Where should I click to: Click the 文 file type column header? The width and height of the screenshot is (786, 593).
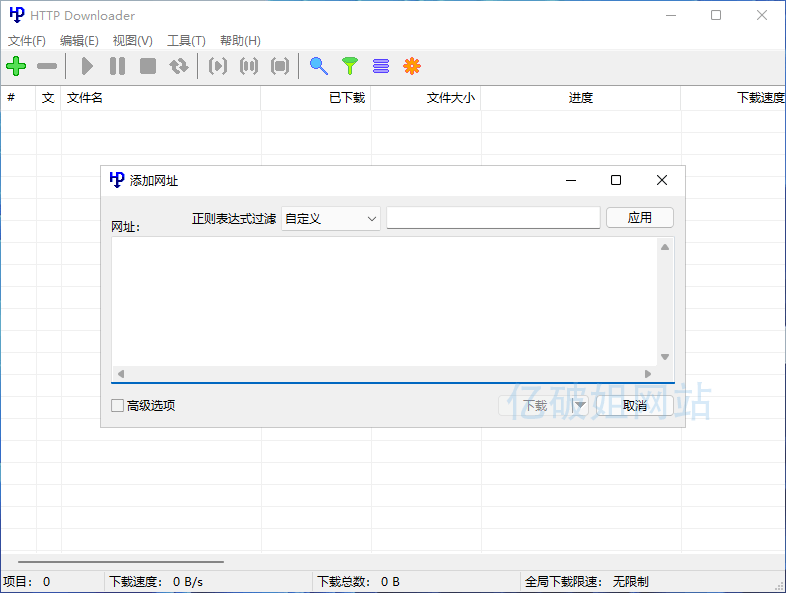point(48,98)
